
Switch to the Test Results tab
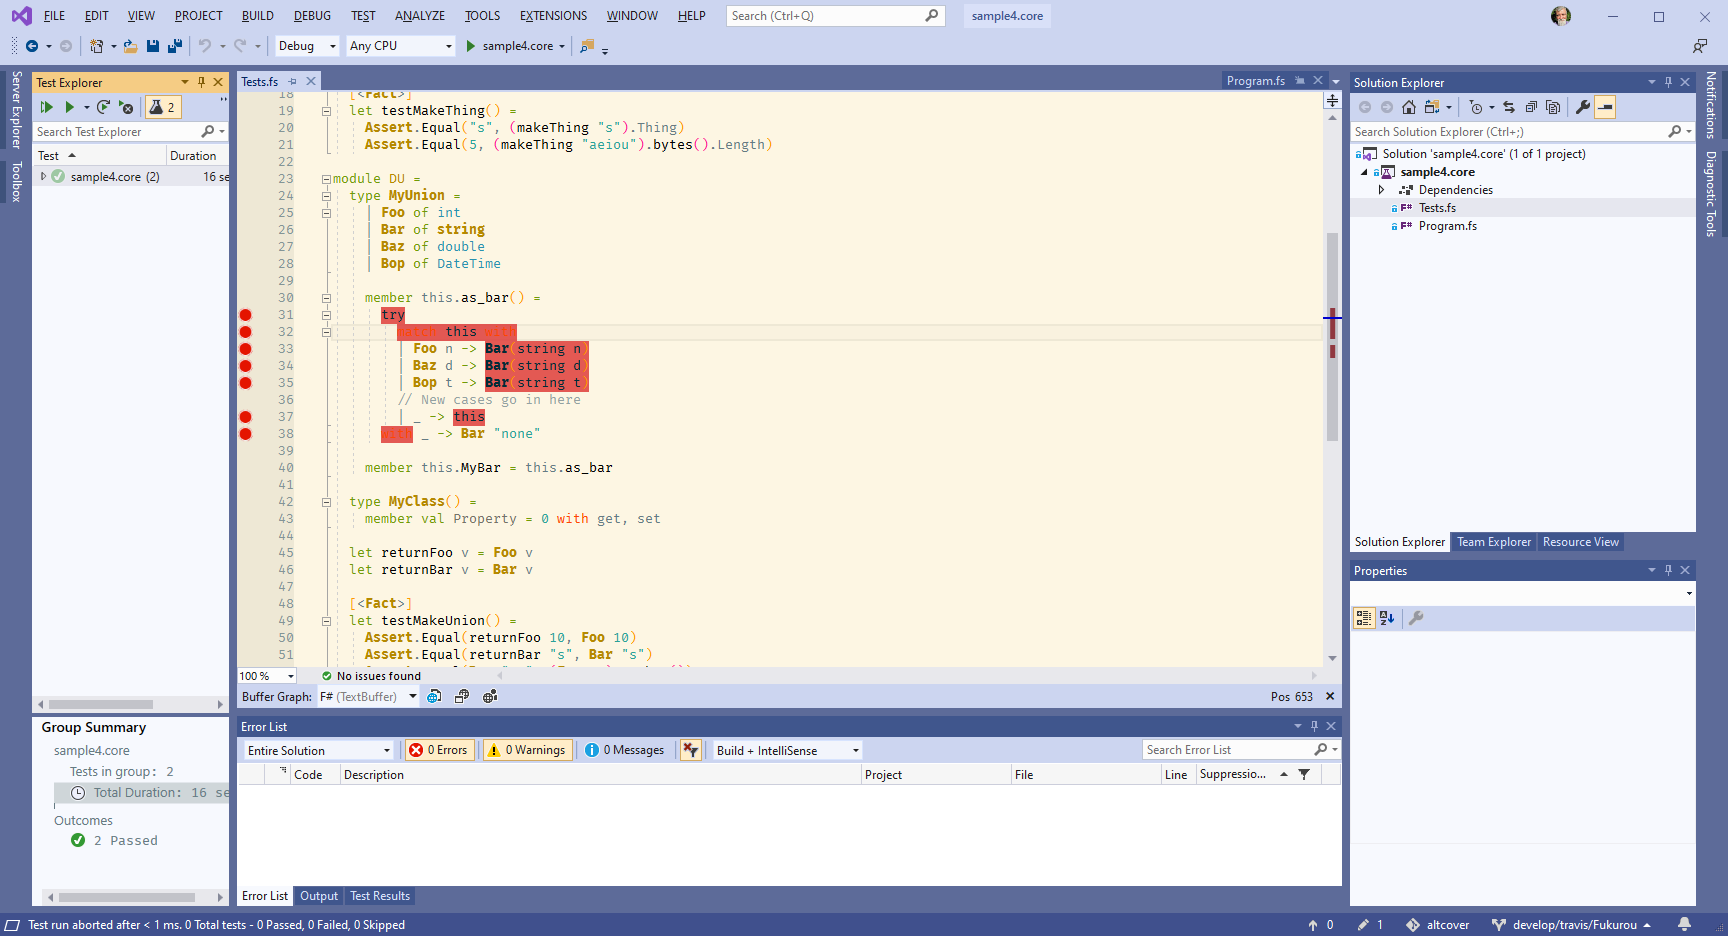coord(380,896)
